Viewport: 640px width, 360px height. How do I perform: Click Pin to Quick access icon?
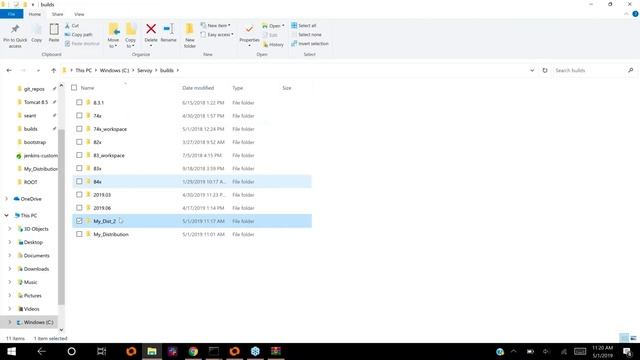[15, 29]
